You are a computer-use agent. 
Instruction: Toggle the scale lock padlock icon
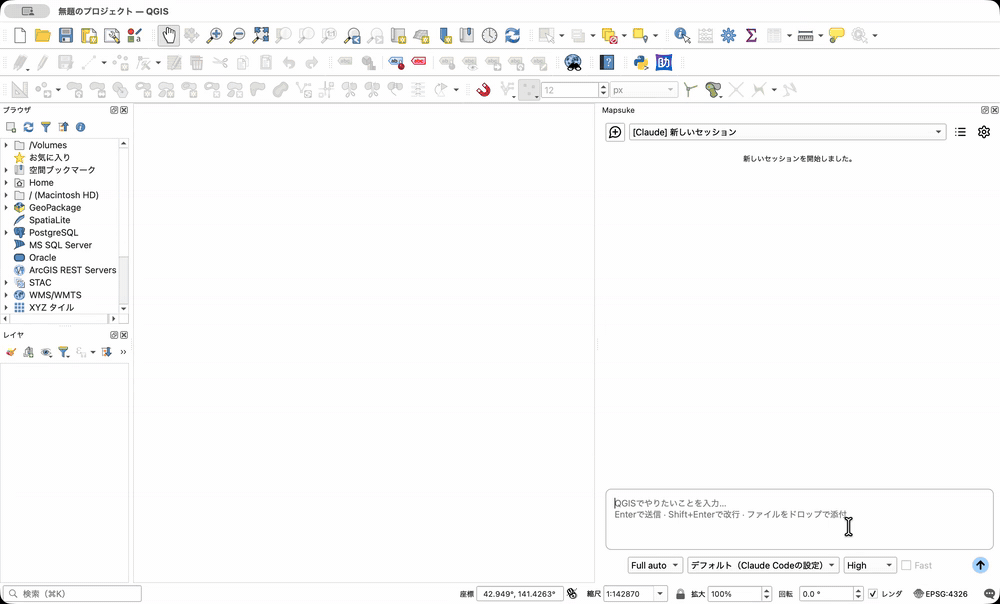tap(680, 594)
